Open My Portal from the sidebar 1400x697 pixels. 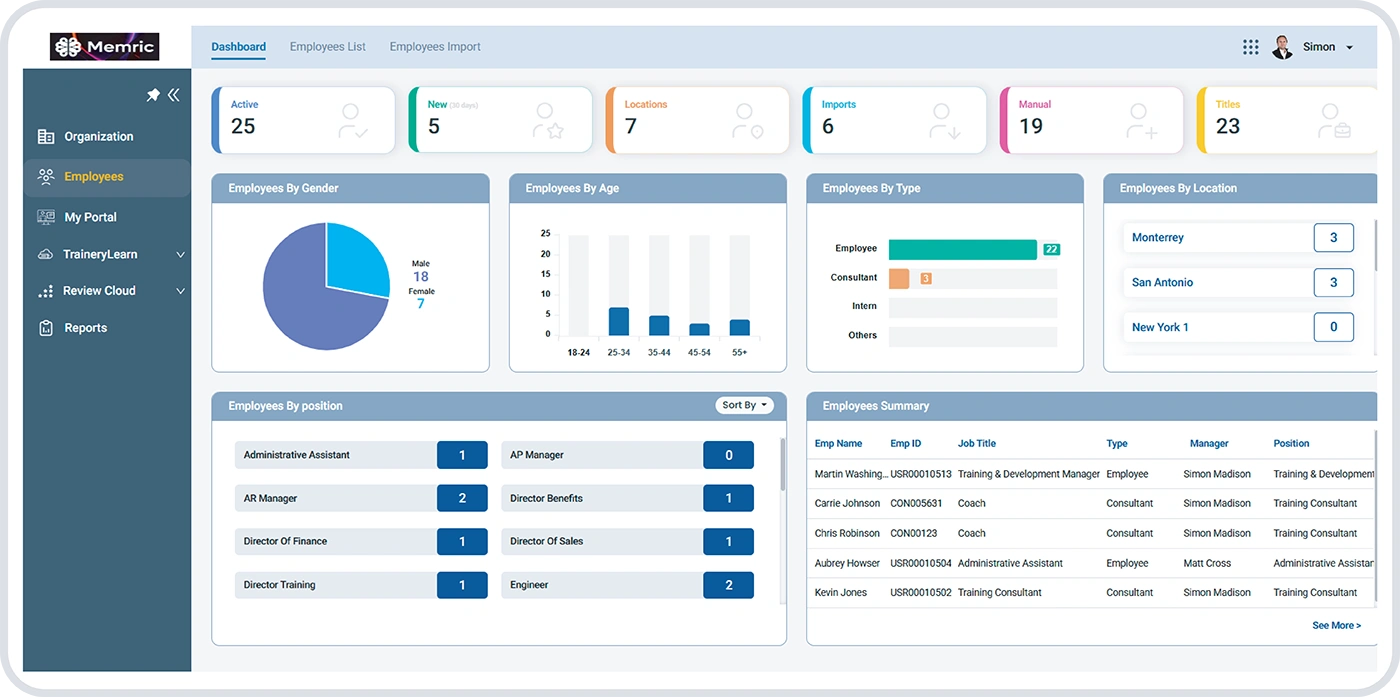(45, 216)
